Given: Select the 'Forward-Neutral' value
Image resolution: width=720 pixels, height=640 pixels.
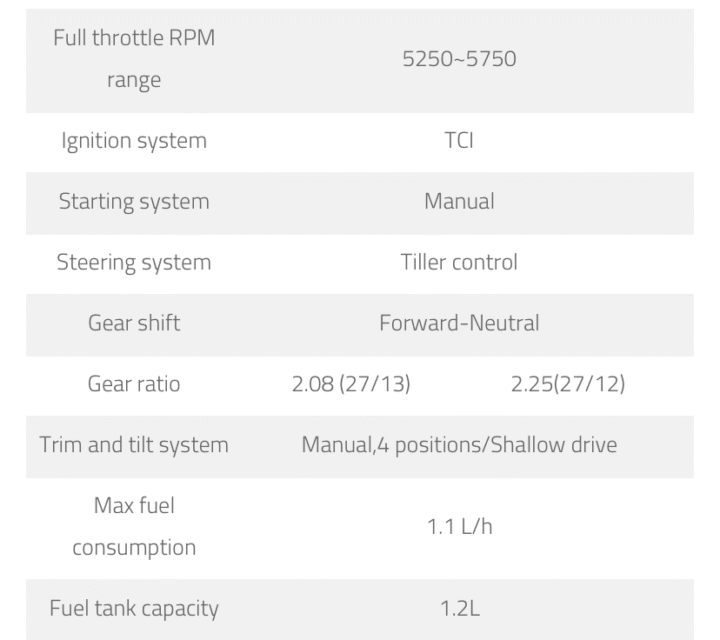Looking at the screenshot, I should [x=459, y=323].
